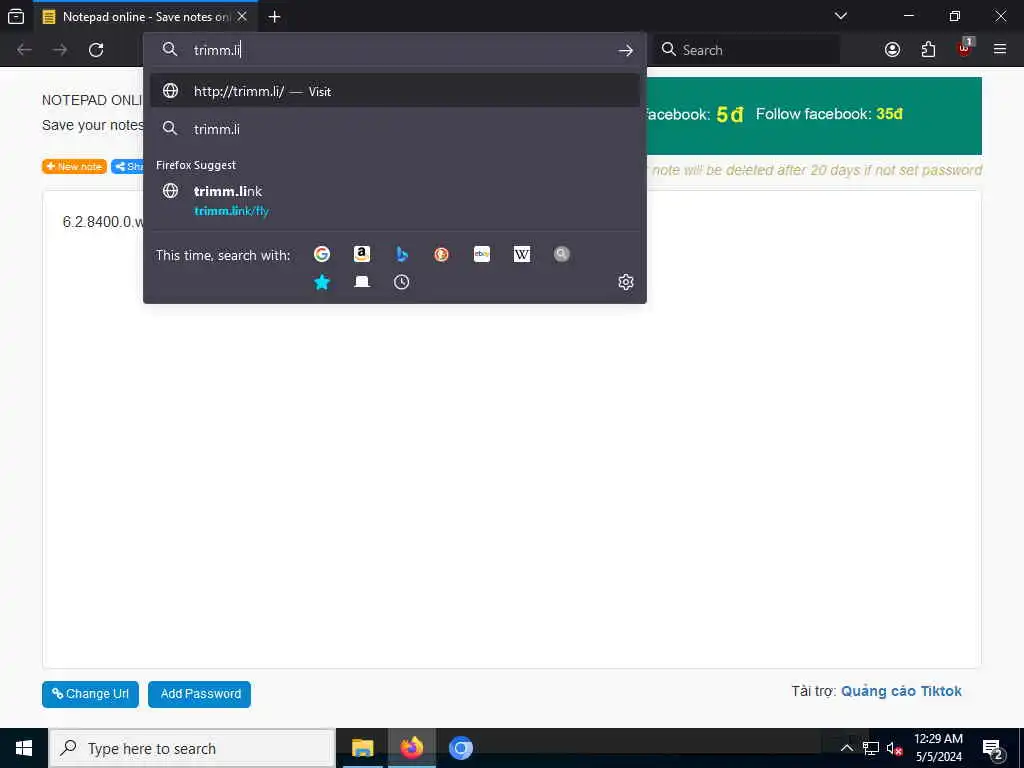Screen dimensions: 1024x768
Task: Click the Change Url button
Action: point(90,694)
